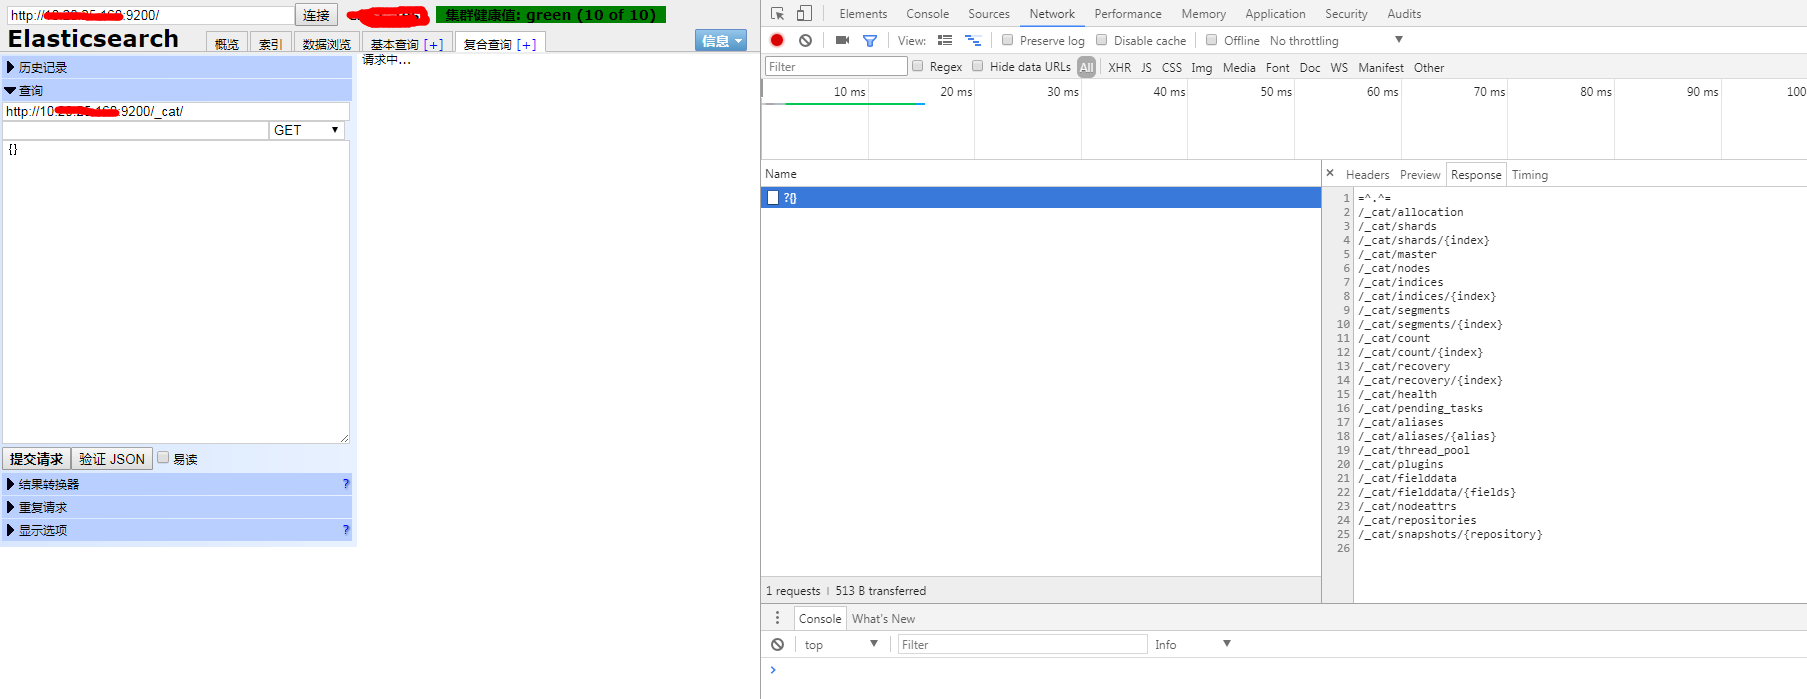The width and height of the screenshot is (1807, 699).
Task: Switch to 数据浏览 tab
Action: point(326,43)
